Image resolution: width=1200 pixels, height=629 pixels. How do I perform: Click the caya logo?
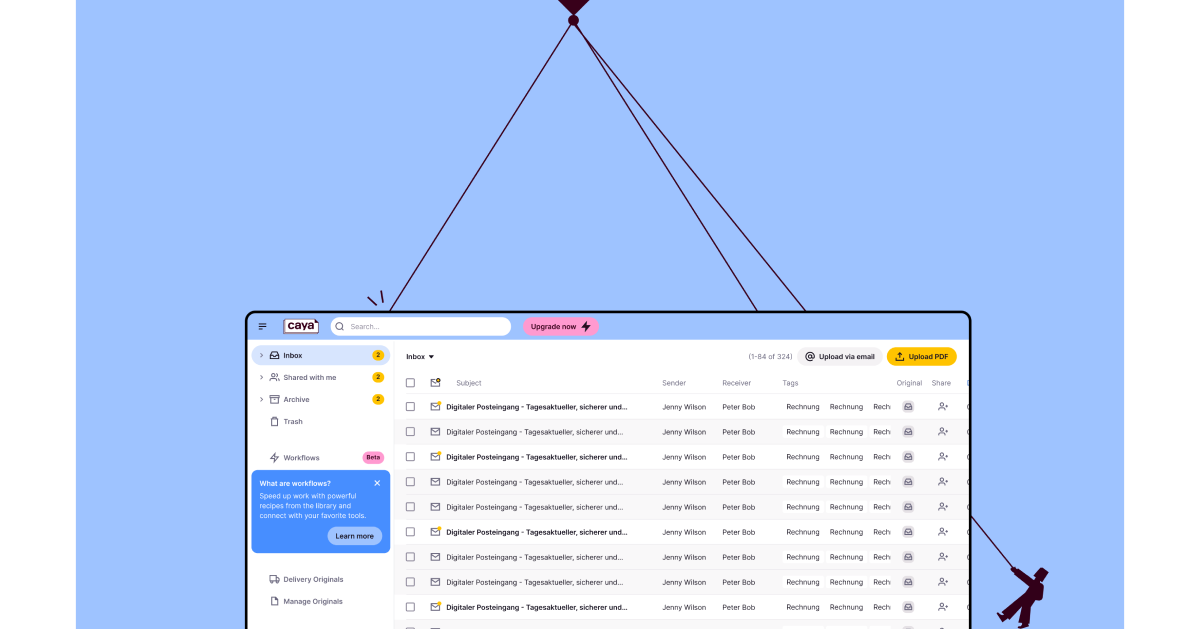point(301,326)
